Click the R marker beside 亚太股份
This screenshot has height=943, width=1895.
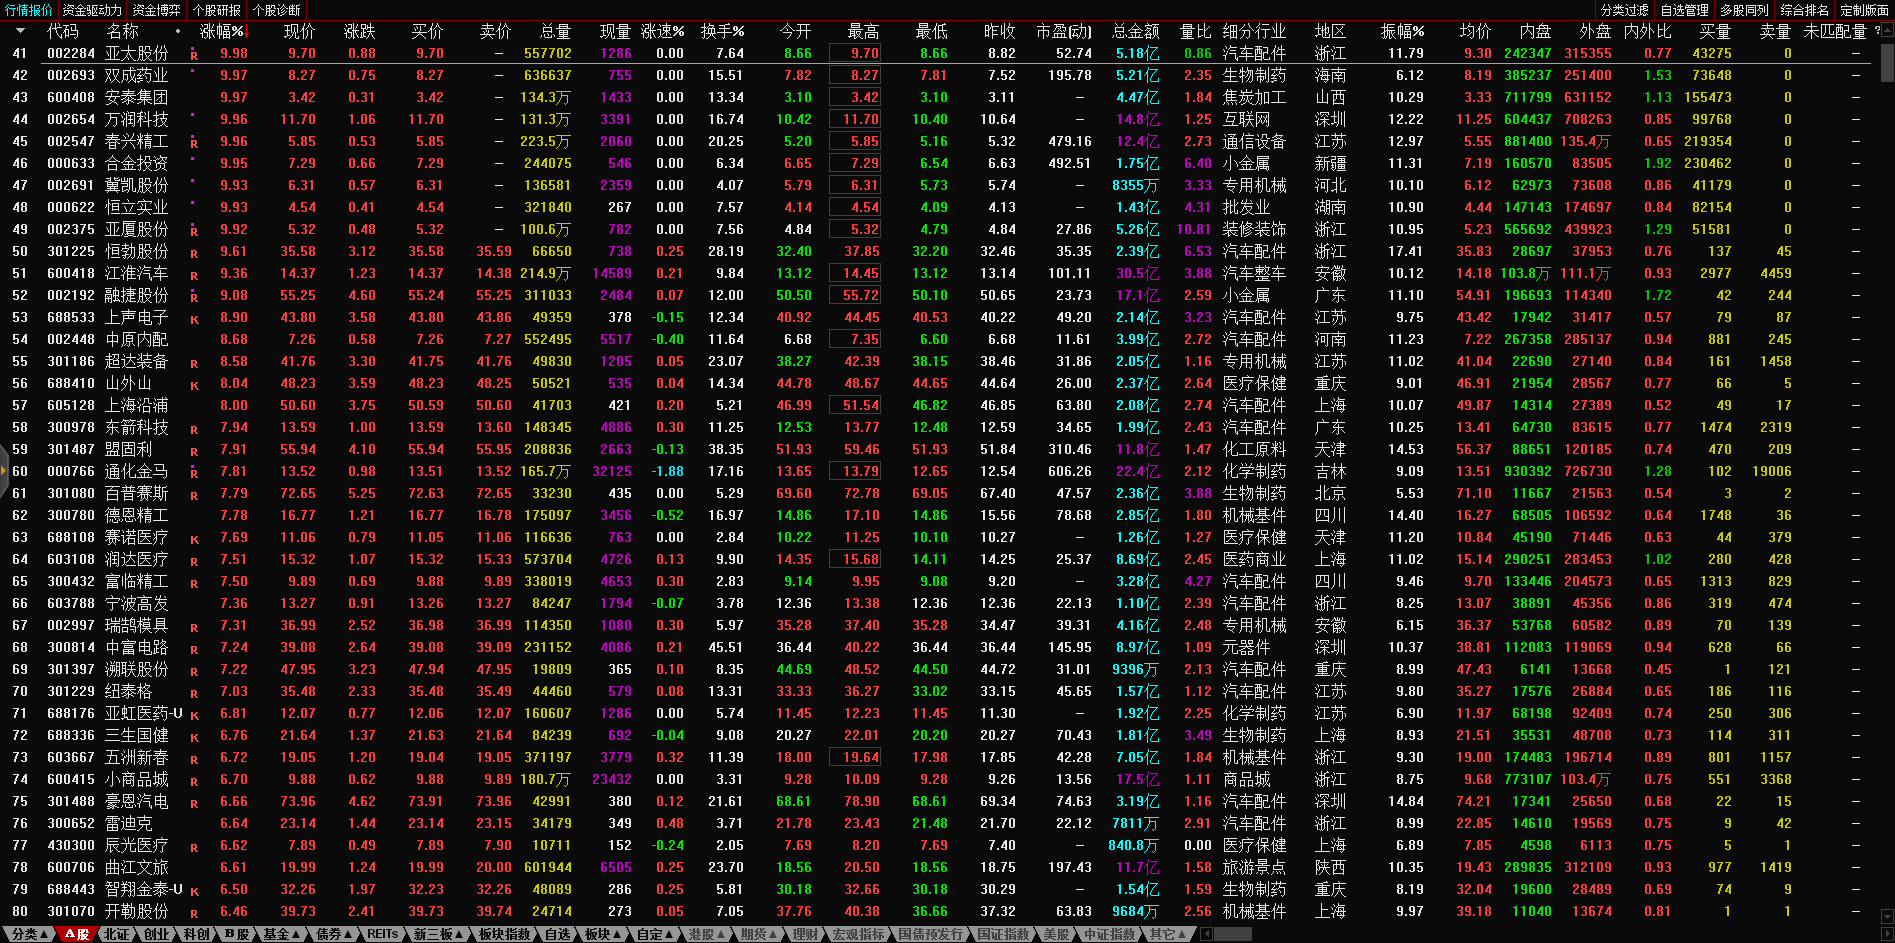coord(194,55)
